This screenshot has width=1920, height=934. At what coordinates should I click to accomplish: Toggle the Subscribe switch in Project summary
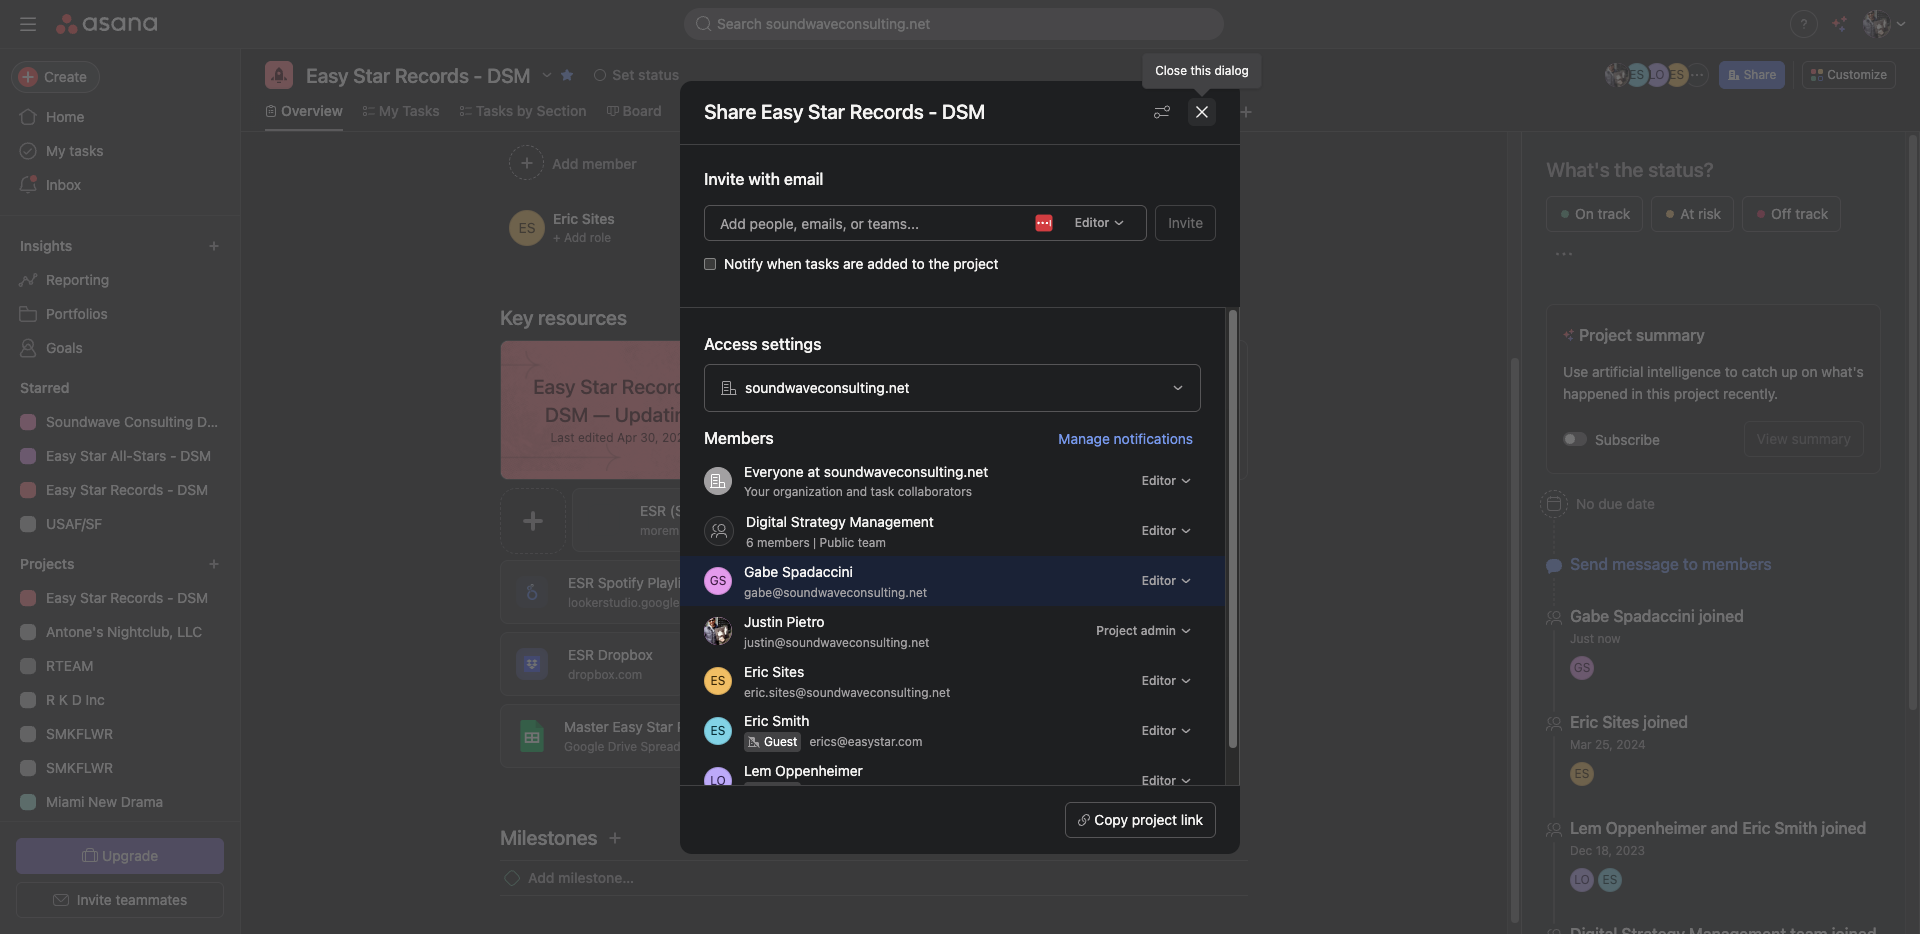click(1575, 439)
